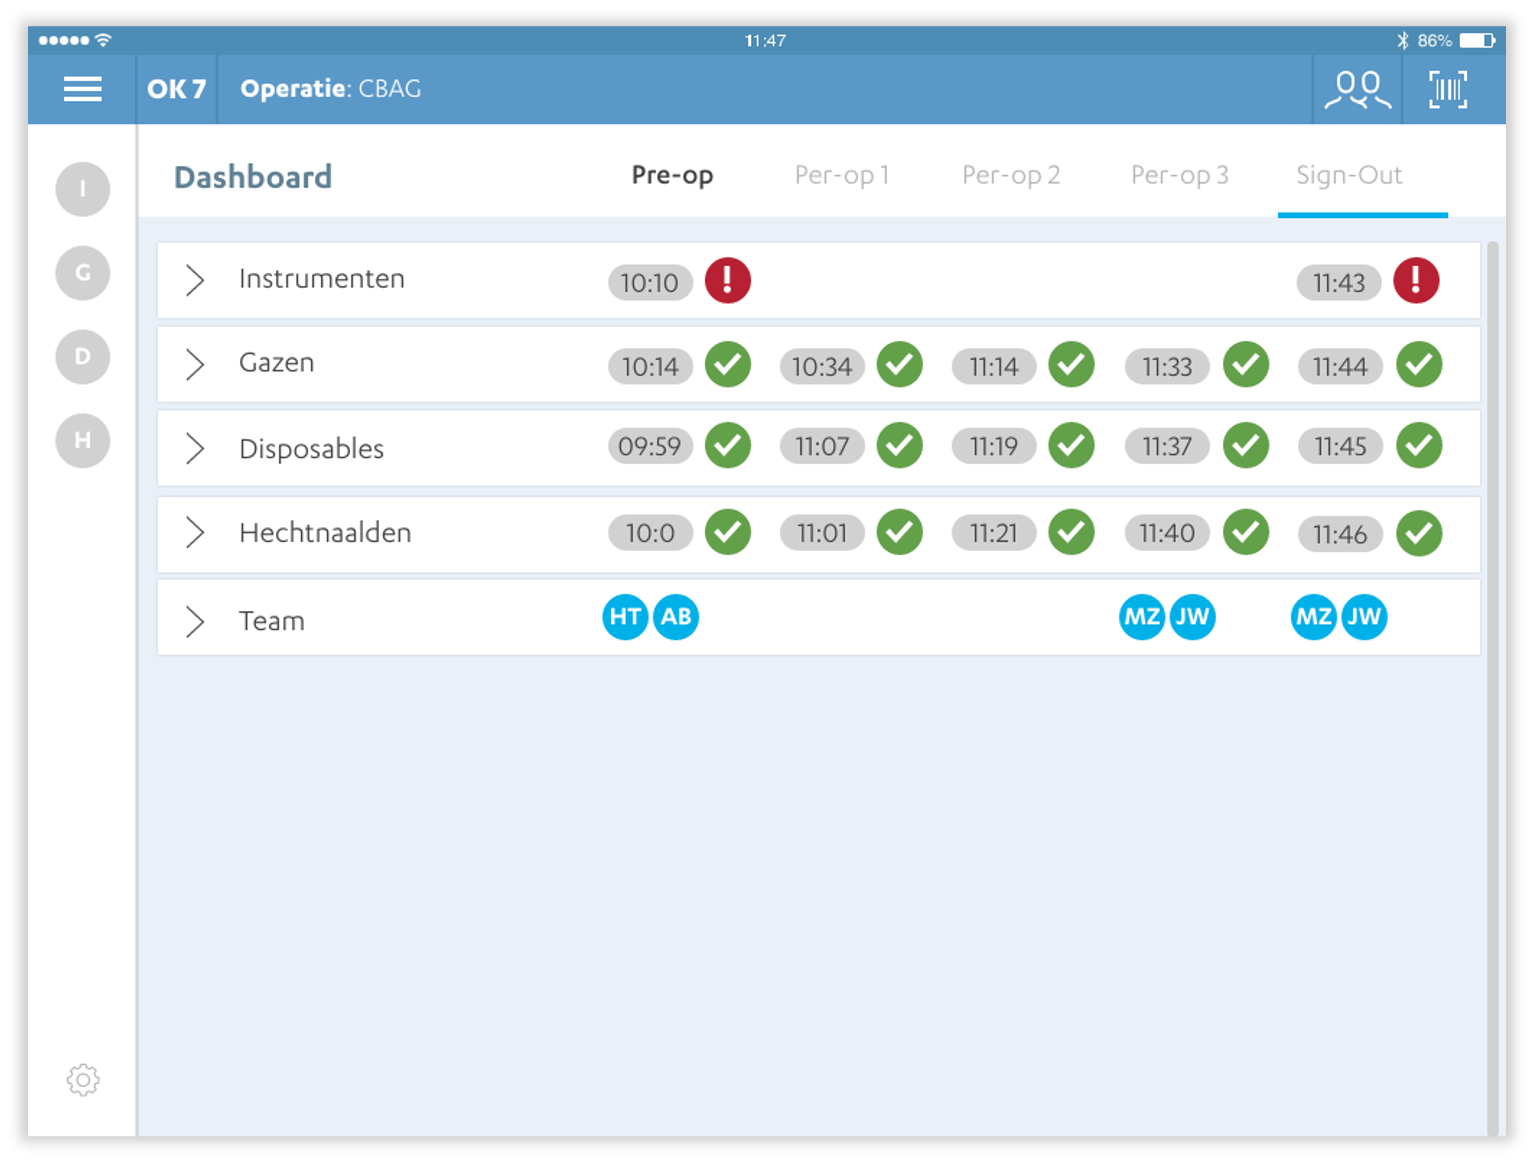Select the G circle in left sidebar
The height and width of the screenshot is (1162, 1533).
tap(82, 273)
